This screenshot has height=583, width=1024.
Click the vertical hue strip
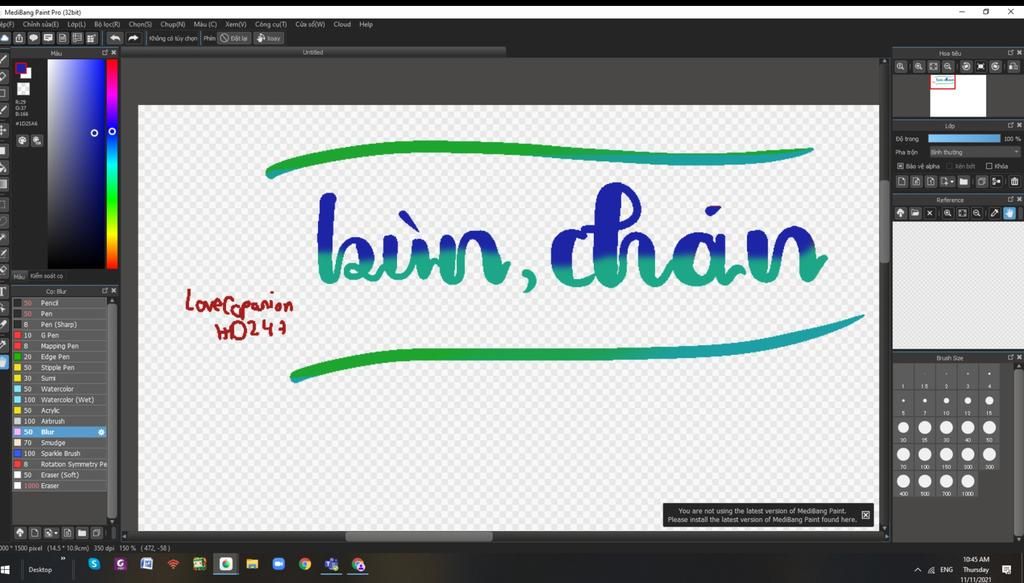112,164
